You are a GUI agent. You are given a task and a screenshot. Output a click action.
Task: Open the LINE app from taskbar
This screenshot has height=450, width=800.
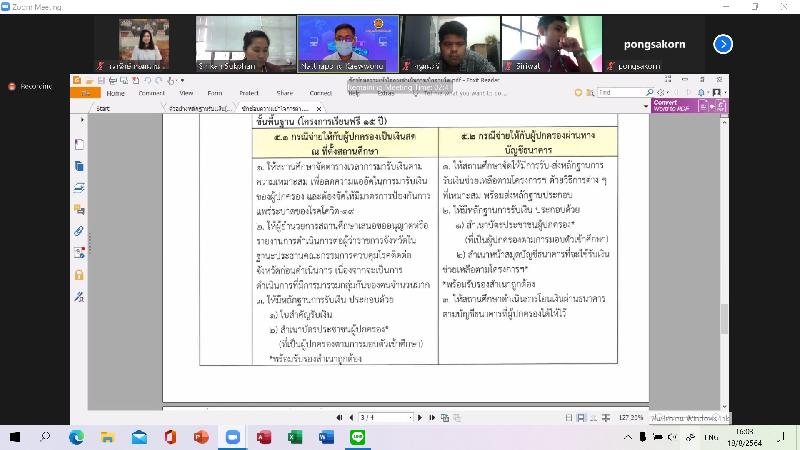click(355, 438)
